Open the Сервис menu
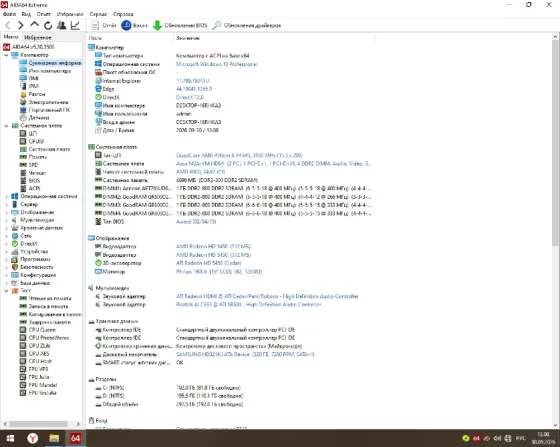Image resolution: width=560 pixels, height=447 pixels. [98, 14]
